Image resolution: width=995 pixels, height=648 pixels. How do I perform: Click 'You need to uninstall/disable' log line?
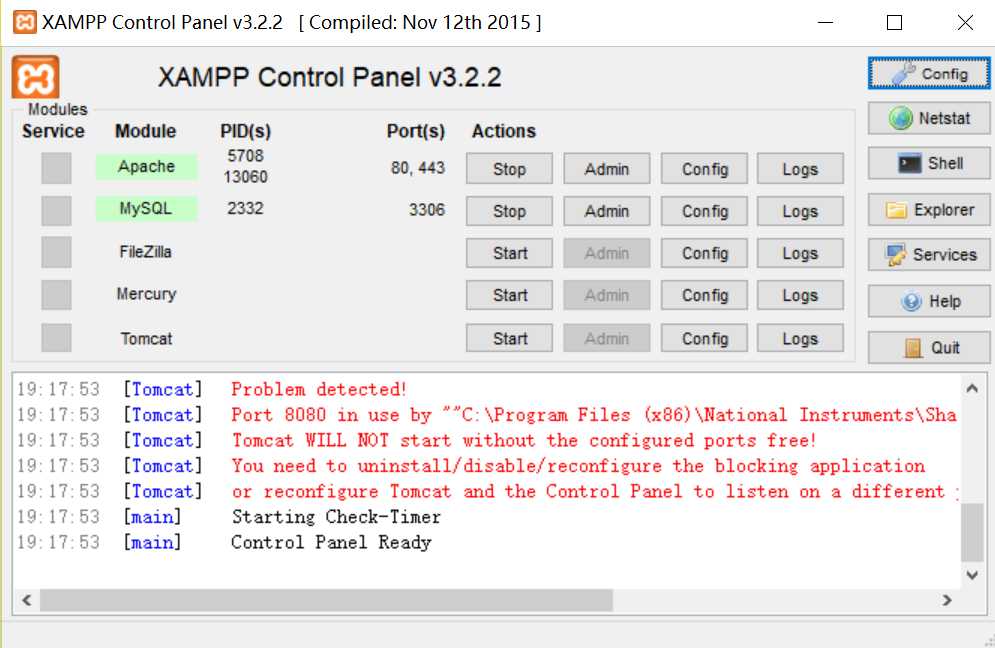tap(578, 466)
